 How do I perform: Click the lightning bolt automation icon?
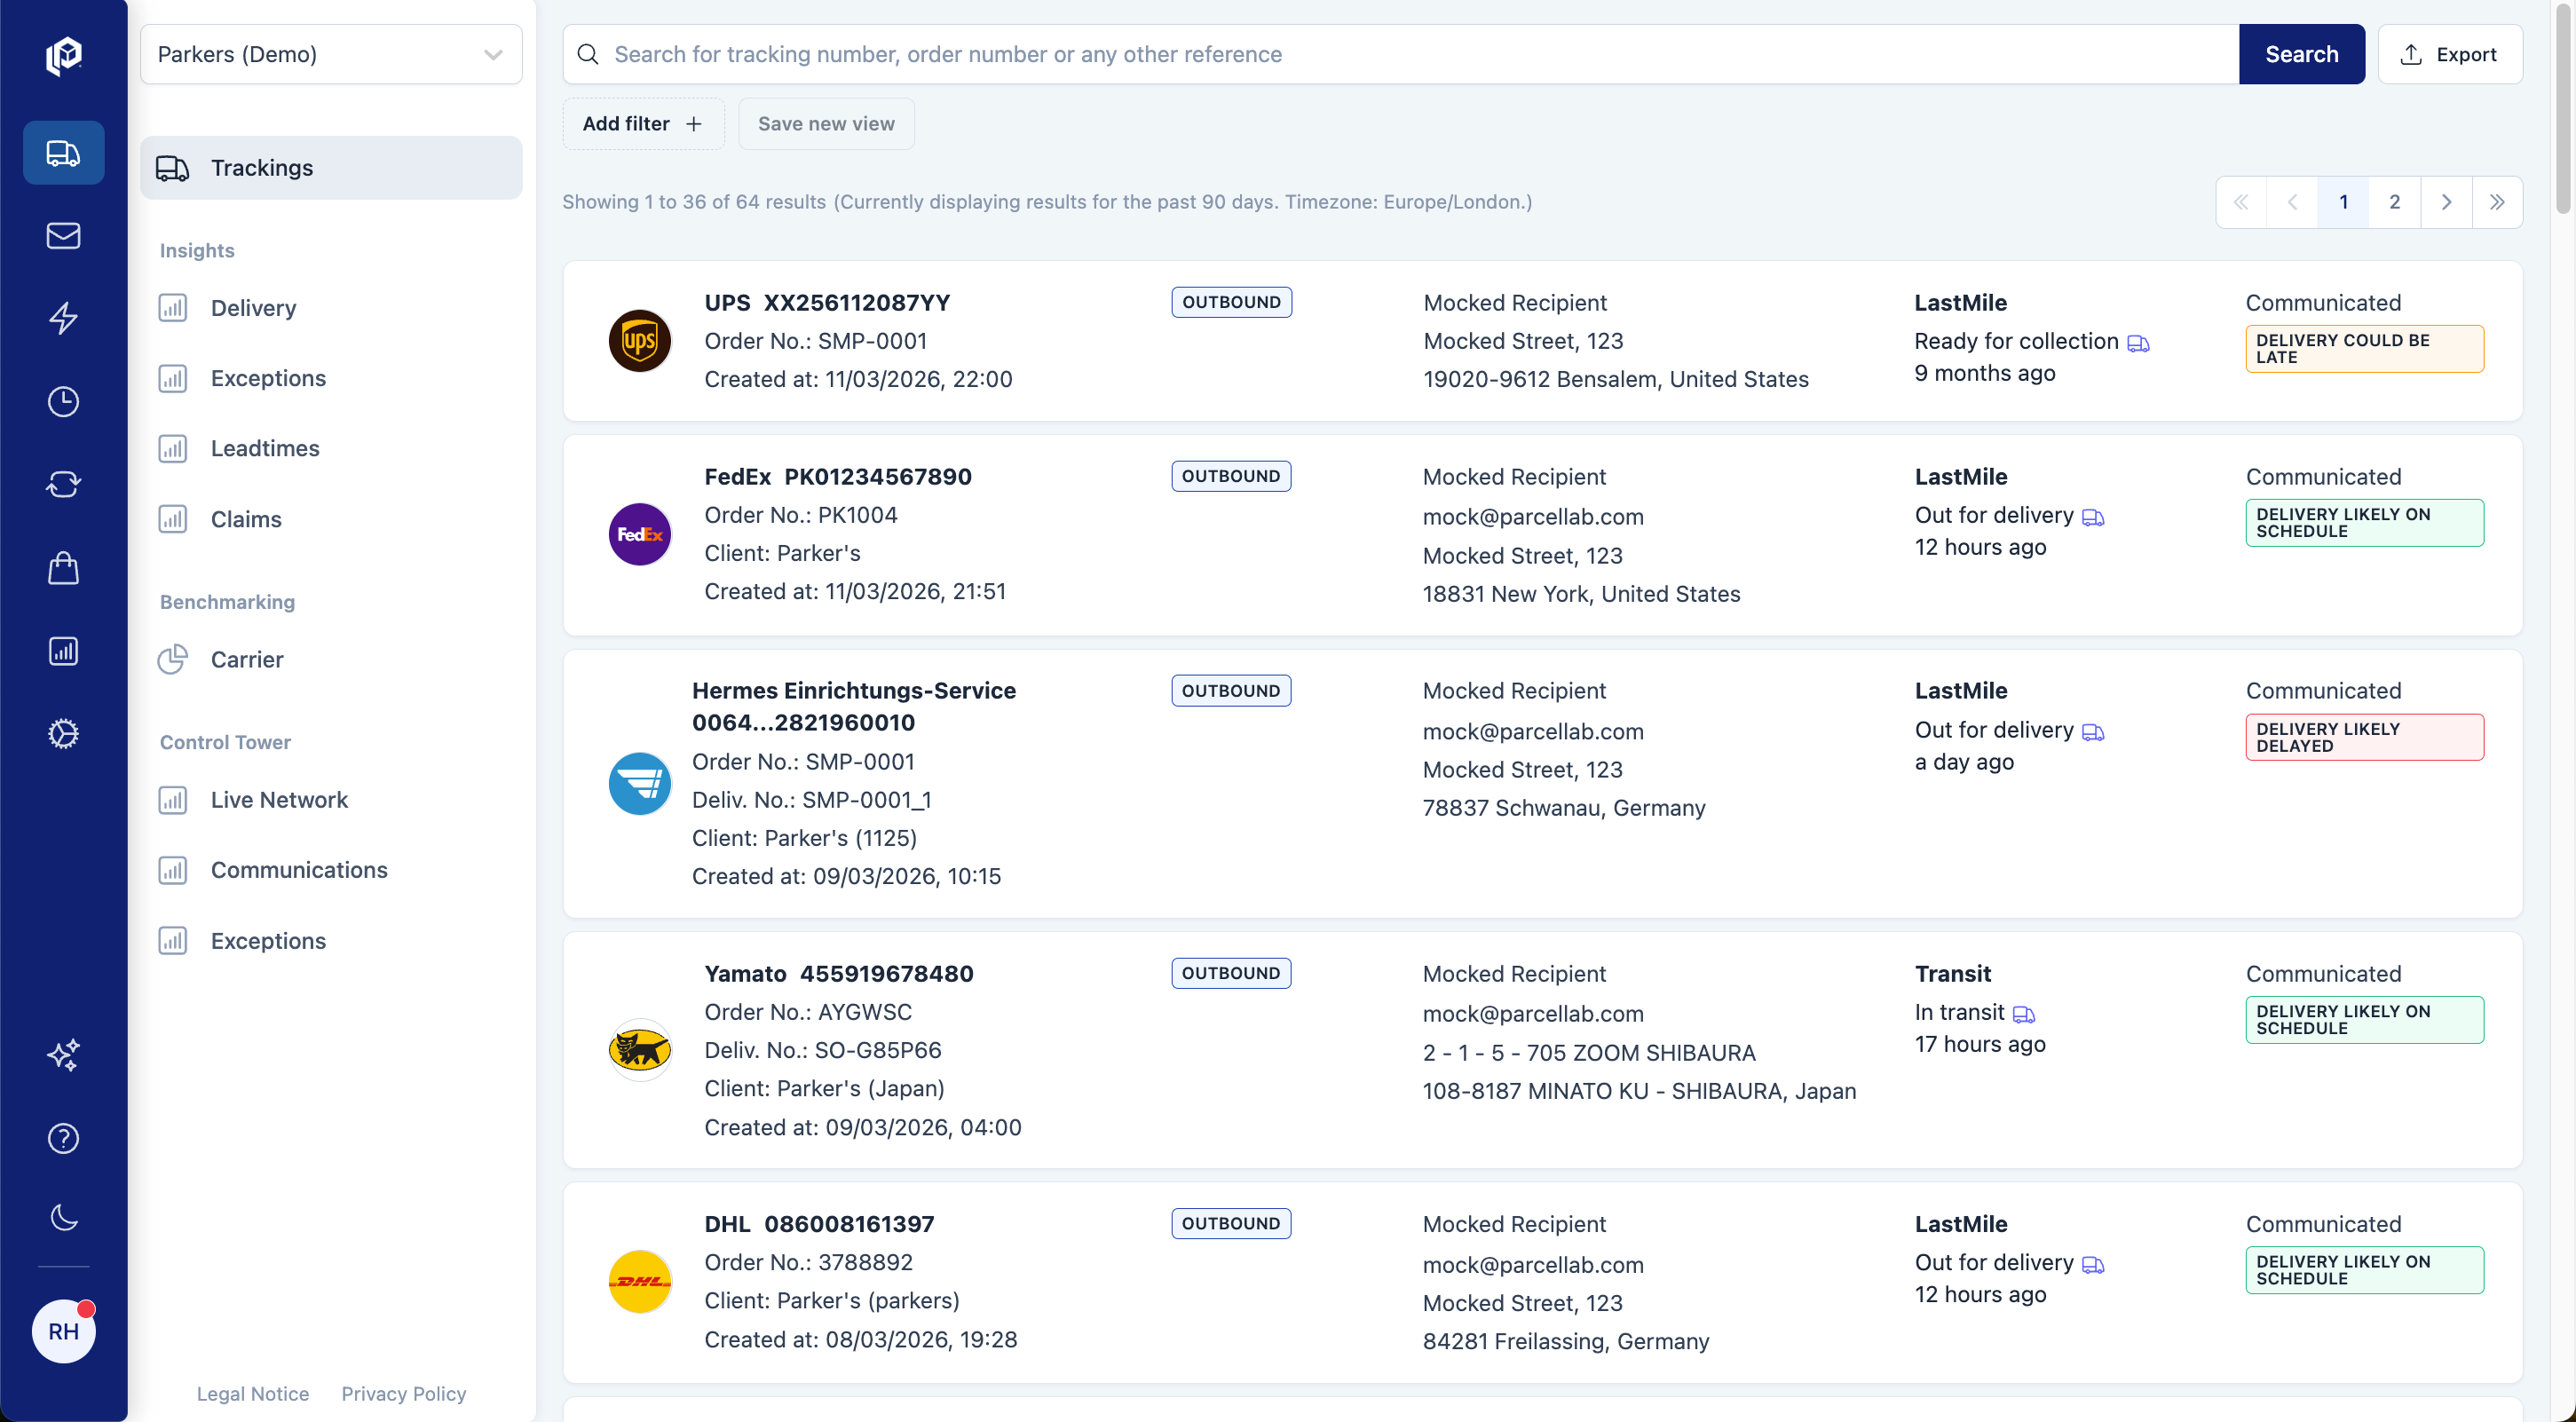point(63,318)
